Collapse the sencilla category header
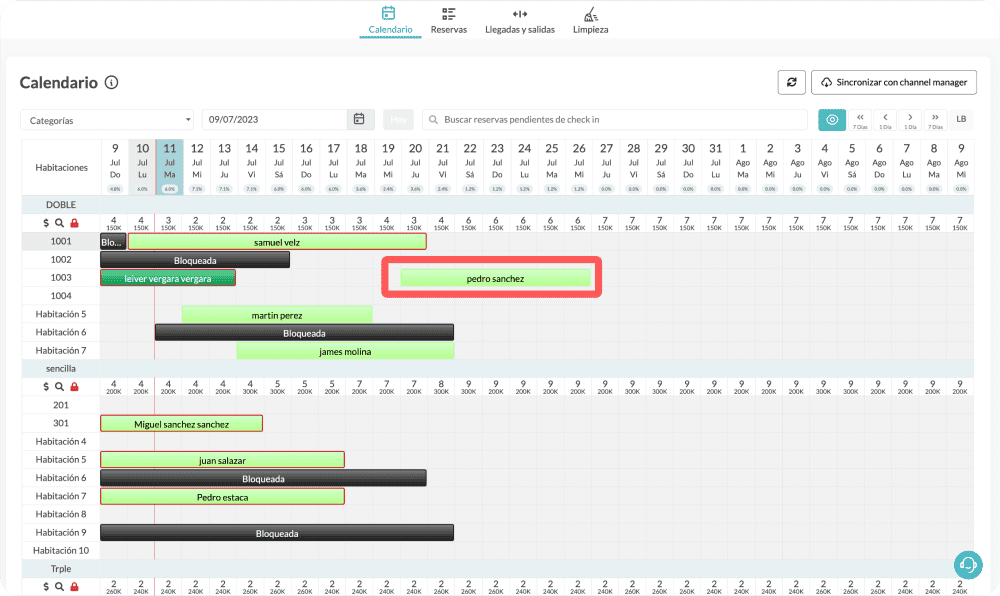 coord(61,368)
